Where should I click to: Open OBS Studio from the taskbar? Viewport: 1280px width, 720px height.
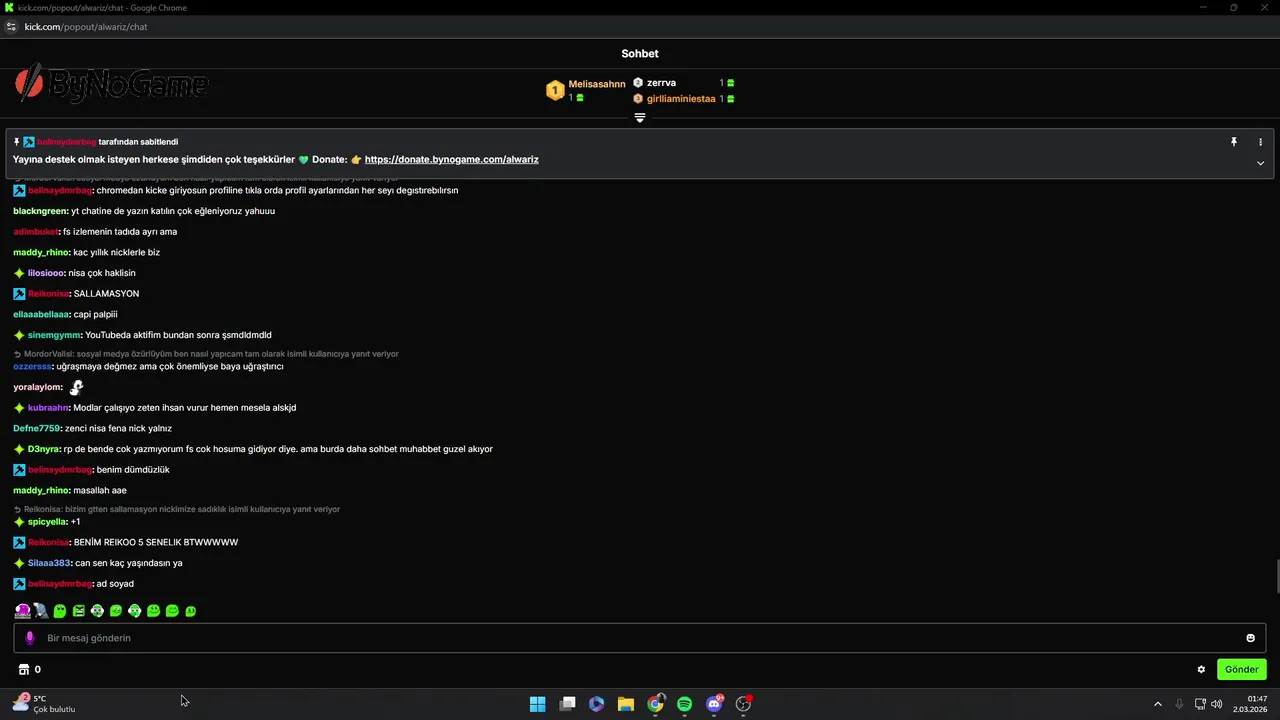pos(743,704)
